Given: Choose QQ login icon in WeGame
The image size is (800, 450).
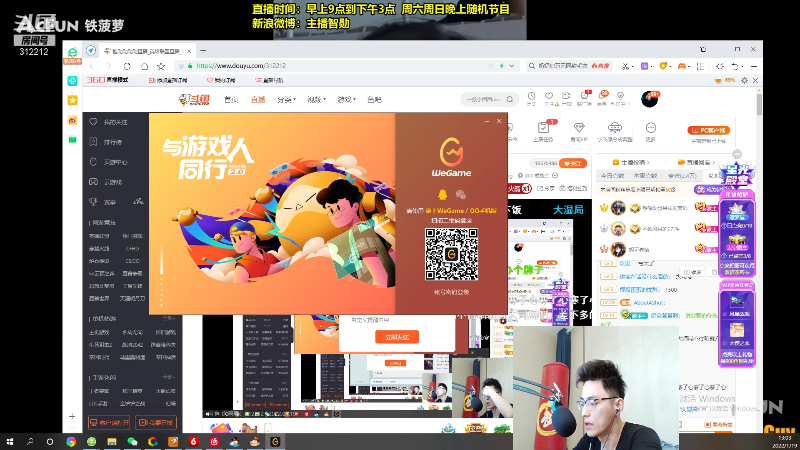Looking at the screenshot, I should tap(442, 194).
